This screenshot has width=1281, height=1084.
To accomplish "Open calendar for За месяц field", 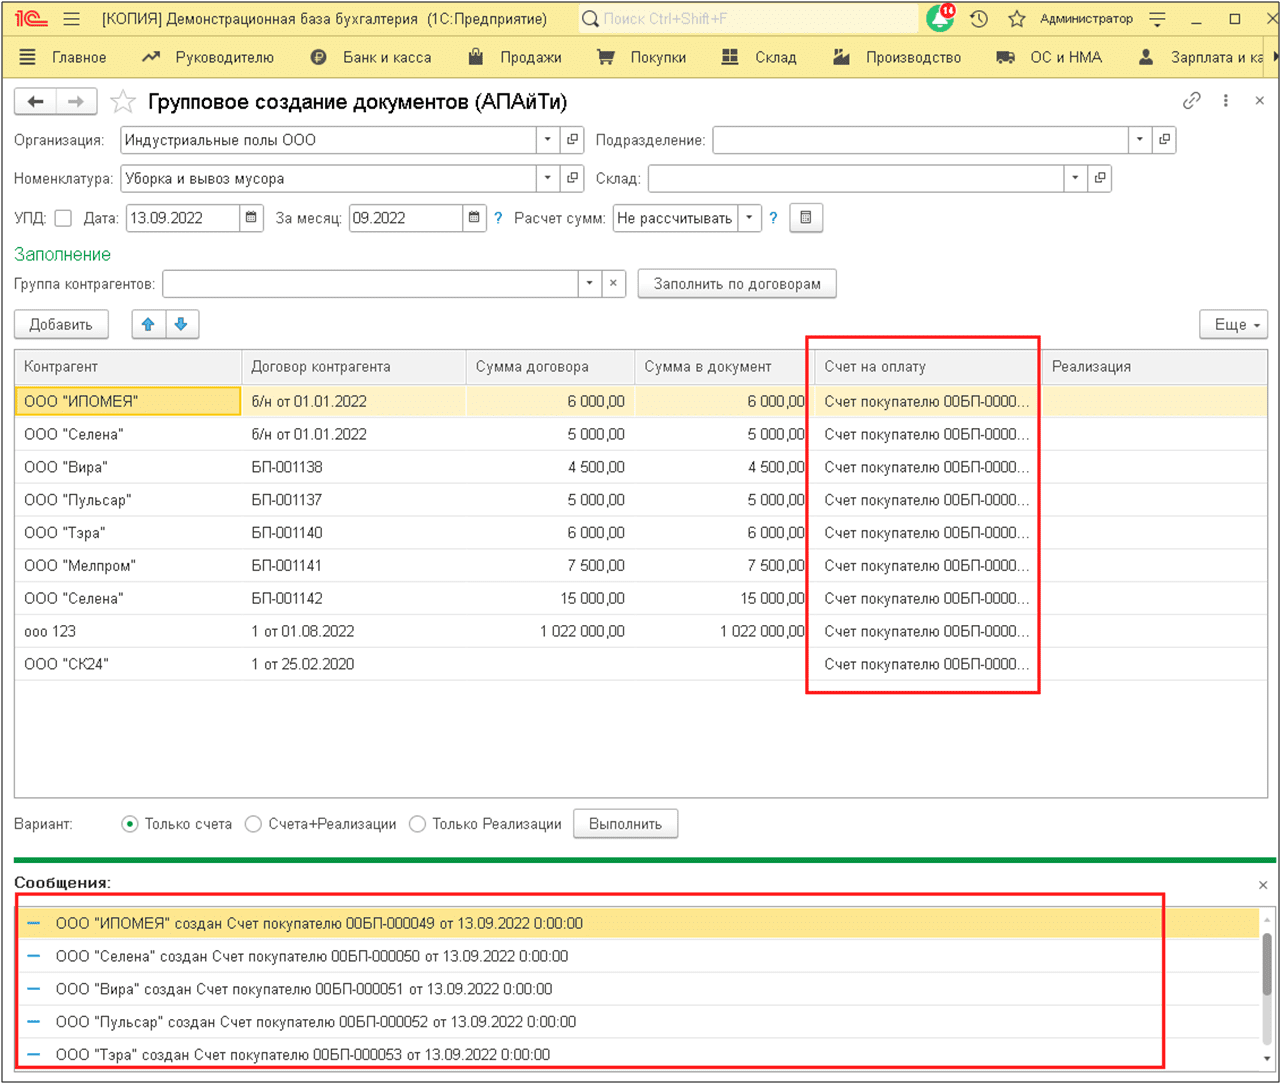I will 475,217.
